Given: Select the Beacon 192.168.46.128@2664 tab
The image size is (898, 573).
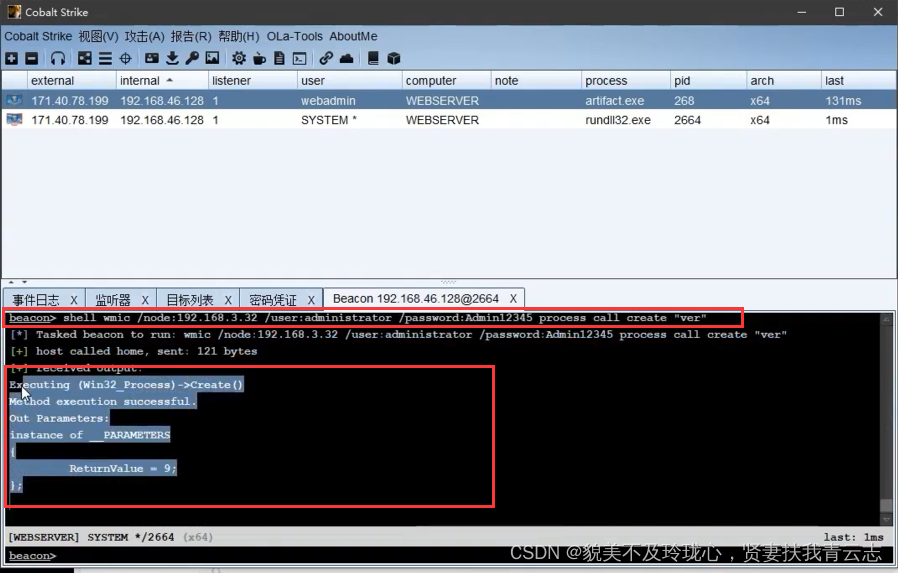Looking at the screenshot, I should [x=416, y=299].
